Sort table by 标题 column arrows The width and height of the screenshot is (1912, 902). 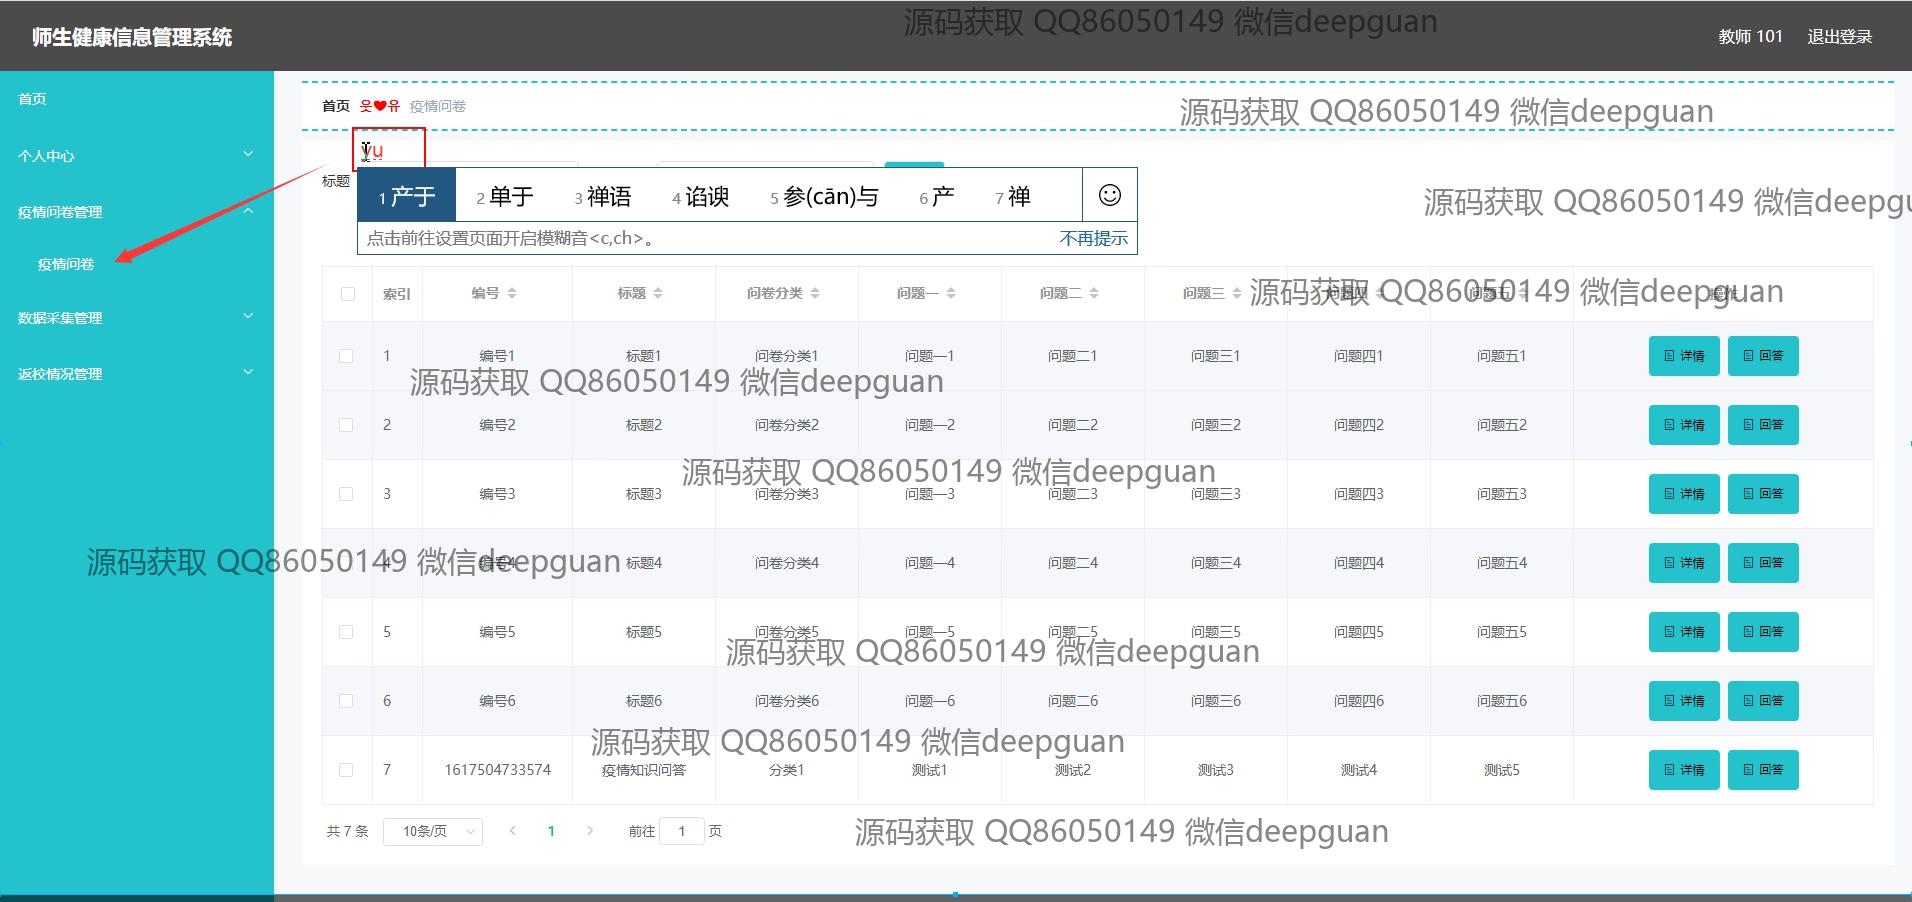tap(658, 293)
